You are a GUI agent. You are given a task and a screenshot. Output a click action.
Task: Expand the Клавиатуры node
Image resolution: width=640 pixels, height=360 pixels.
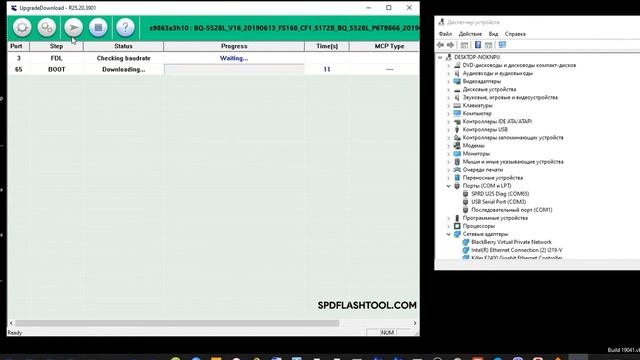pyautogui.click(x=448, y=105)
